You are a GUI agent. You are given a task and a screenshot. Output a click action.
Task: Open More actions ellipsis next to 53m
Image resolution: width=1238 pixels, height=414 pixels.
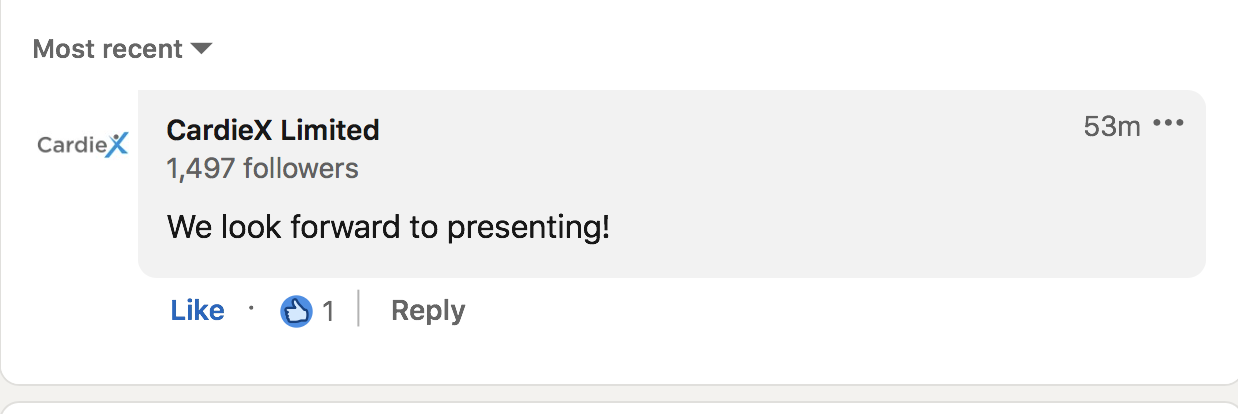(x=1168, y=125)
